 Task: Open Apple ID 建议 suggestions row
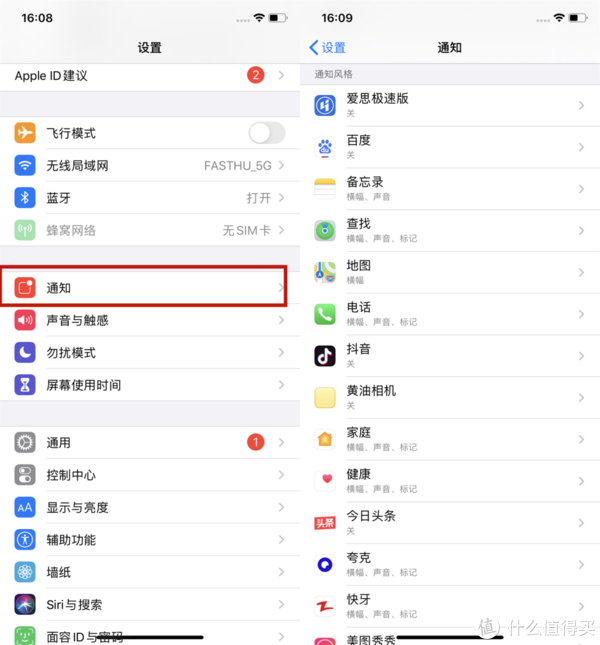pos(150,76)
